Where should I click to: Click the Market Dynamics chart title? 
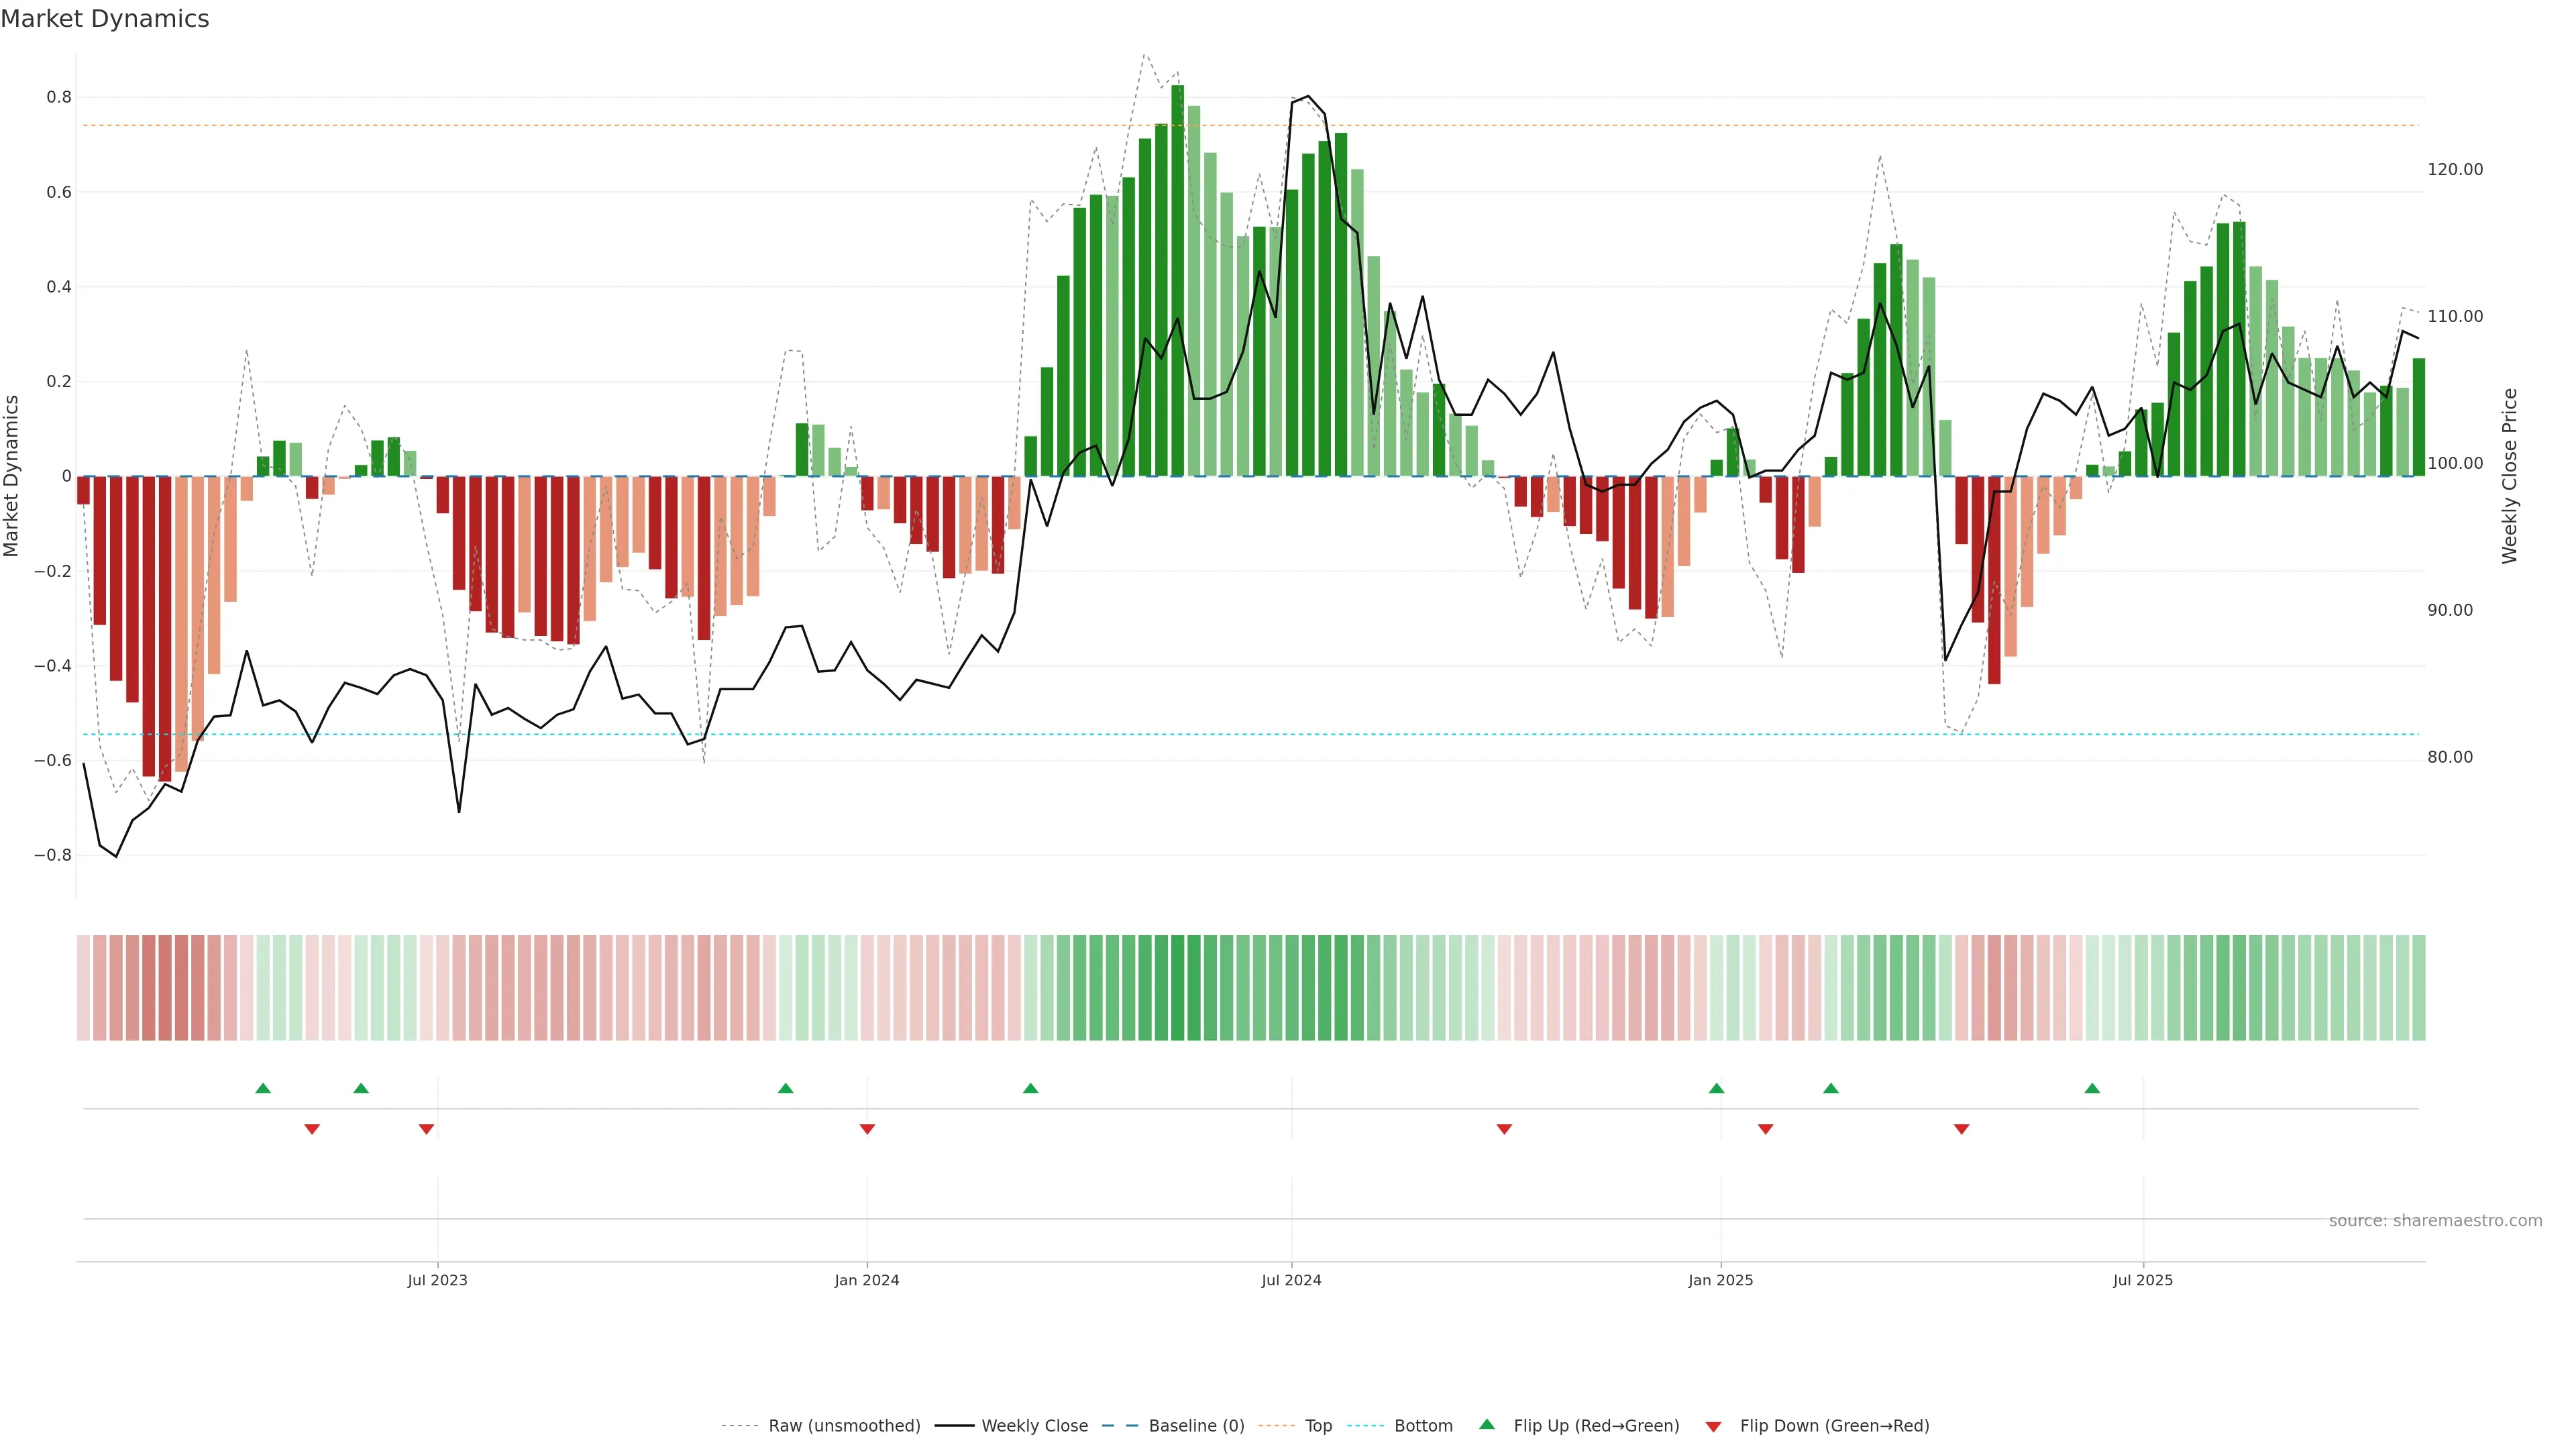click(105, 19)
